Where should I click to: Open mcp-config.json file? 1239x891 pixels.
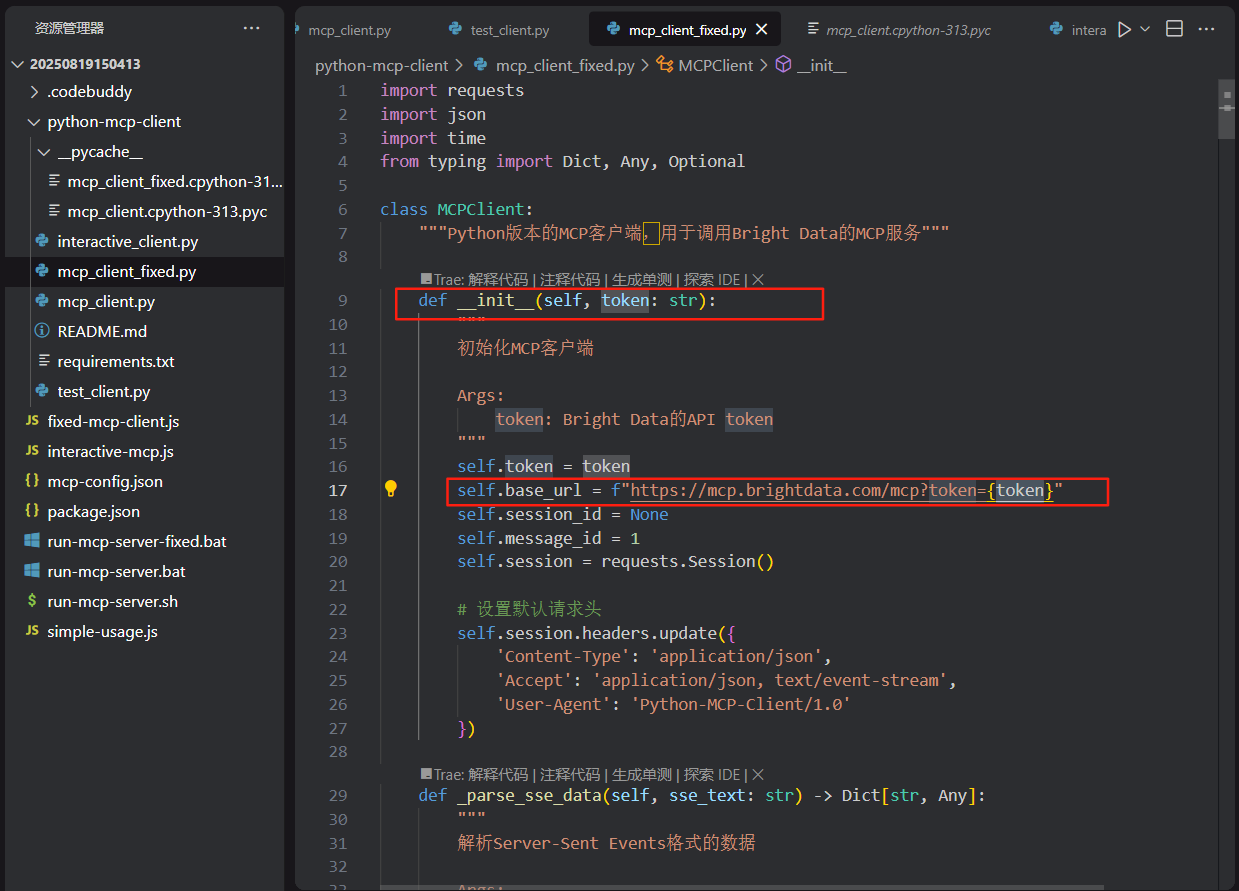[105, 482]
